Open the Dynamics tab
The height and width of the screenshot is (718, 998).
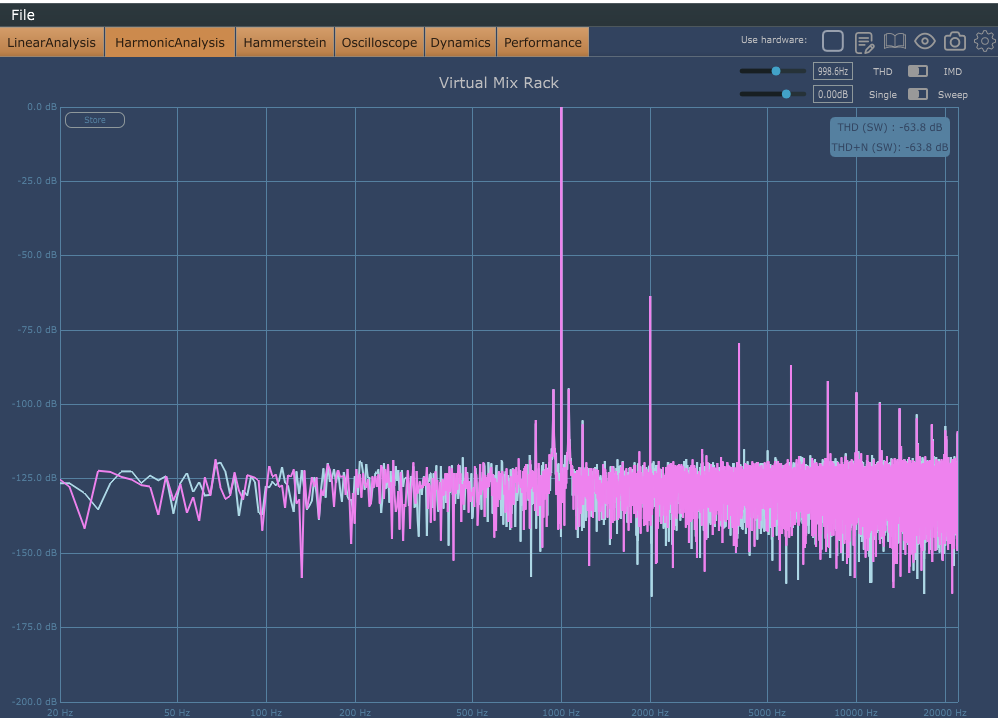pos(460,42)
